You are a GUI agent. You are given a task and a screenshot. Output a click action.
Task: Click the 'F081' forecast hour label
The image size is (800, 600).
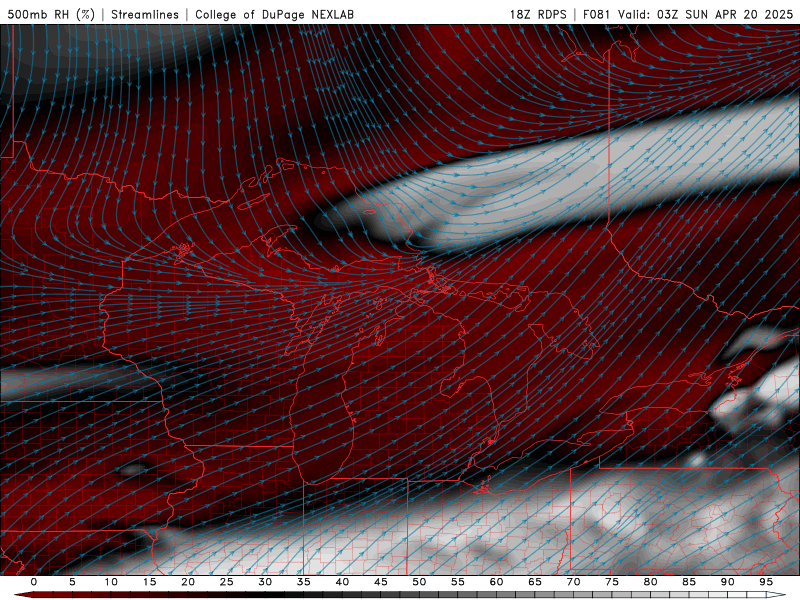(596, 14)
